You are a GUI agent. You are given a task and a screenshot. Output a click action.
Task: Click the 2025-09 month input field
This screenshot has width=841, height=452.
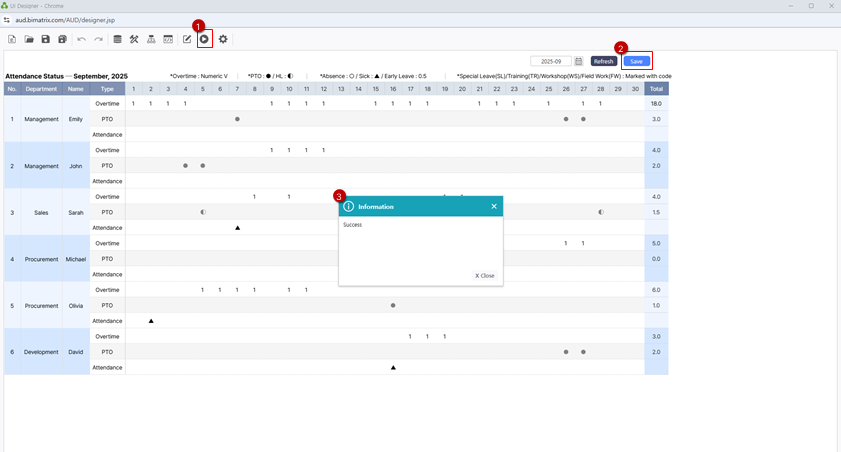pos(550,61)
